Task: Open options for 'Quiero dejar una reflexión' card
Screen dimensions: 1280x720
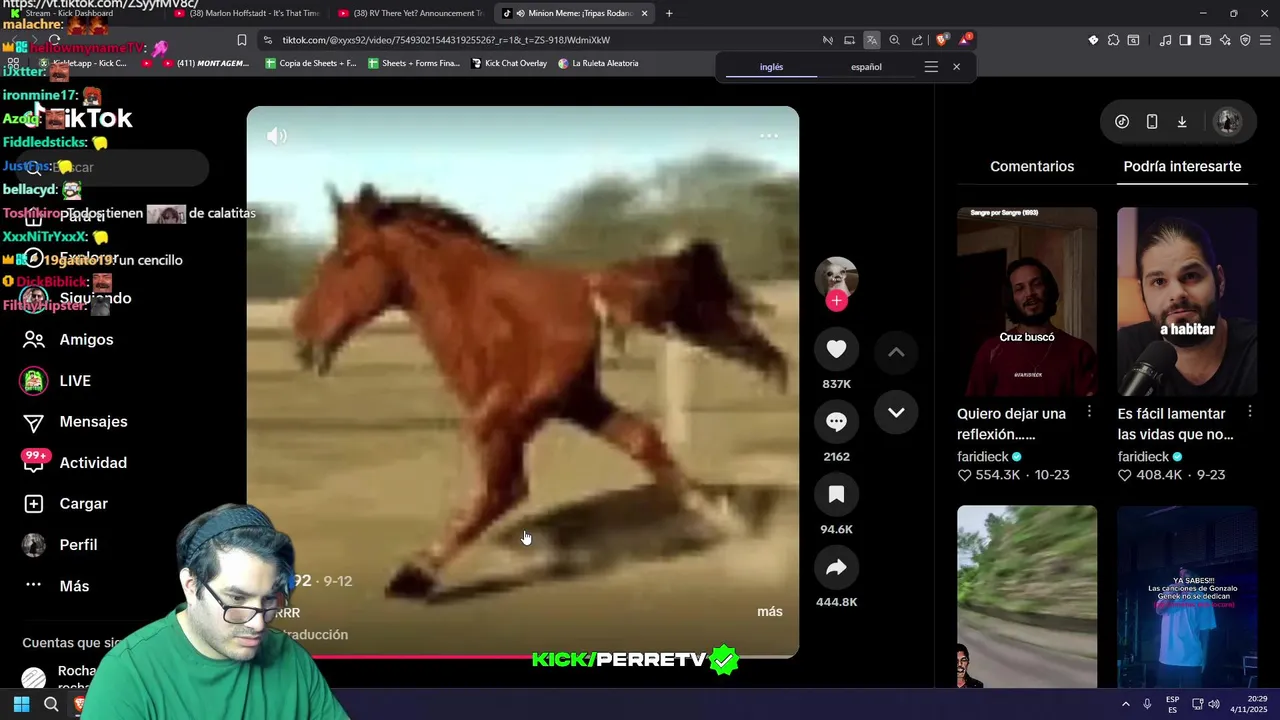Action: pyautogui.click(x=1089, y=412)
